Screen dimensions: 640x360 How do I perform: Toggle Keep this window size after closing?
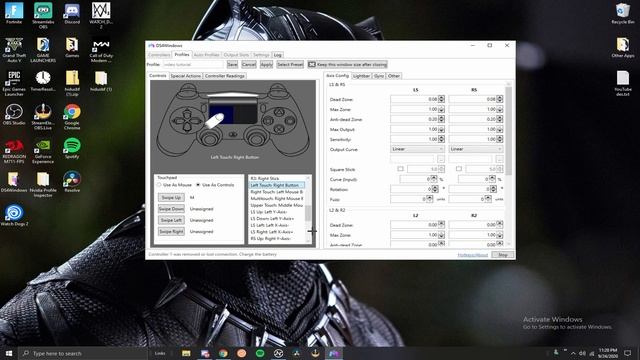pos(347,64)
